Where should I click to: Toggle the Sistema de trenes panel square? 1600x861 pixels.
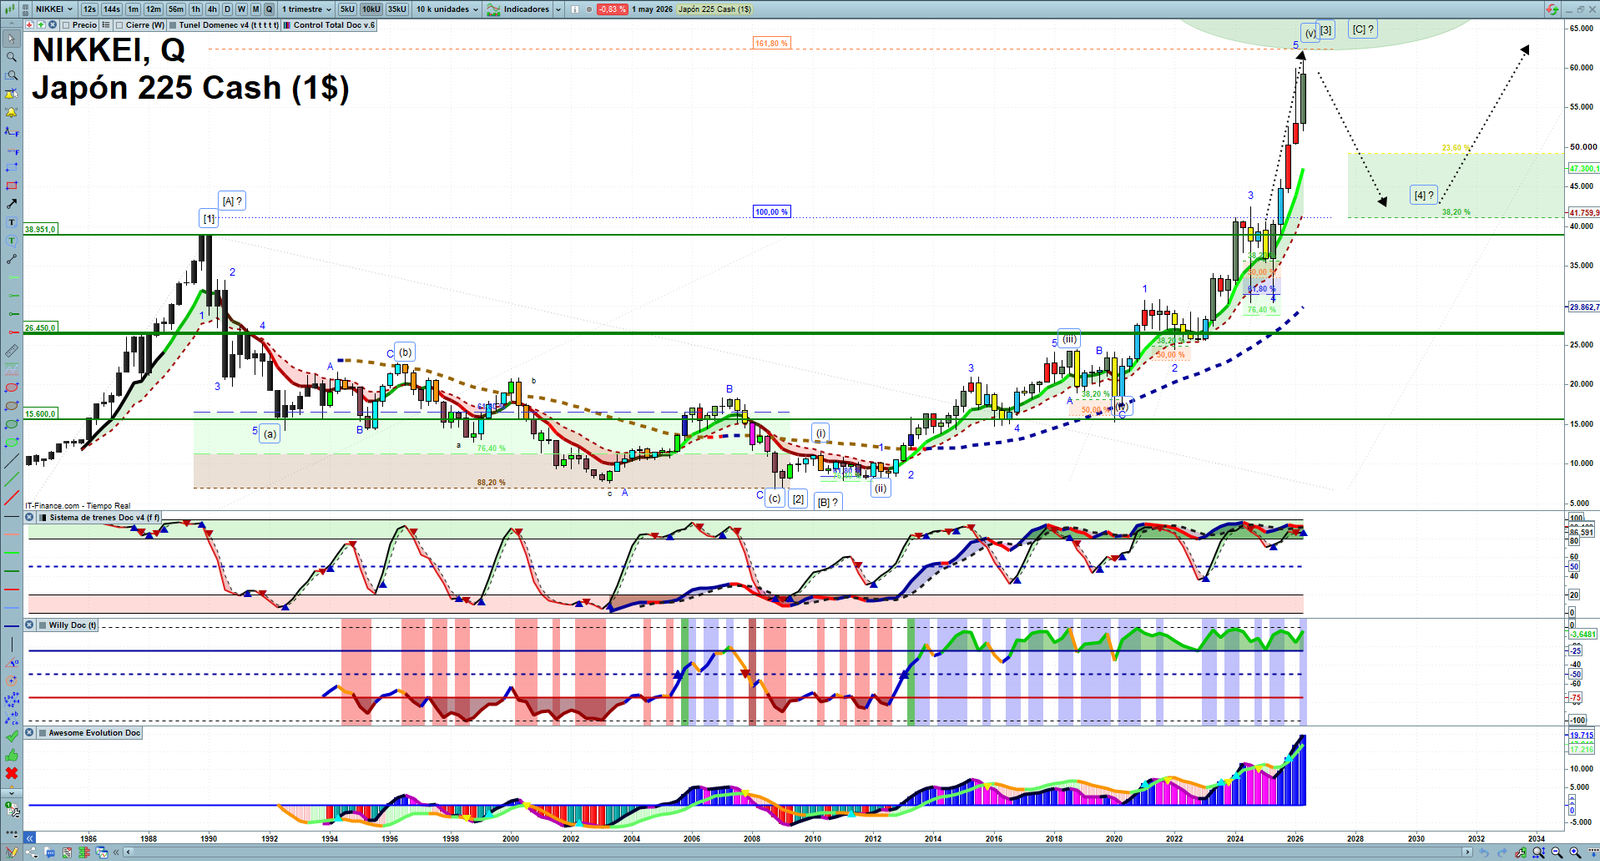point(42,518)
